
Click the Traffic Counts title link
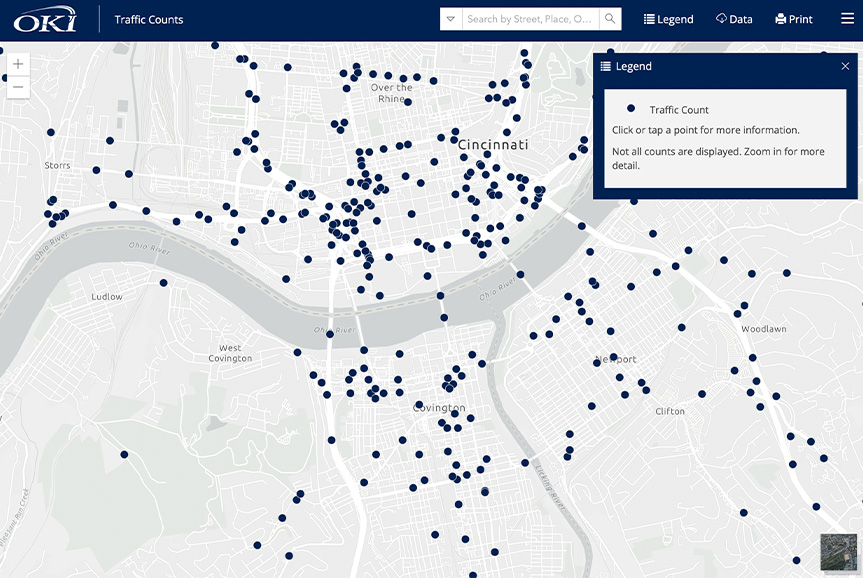[x=148, y=18]
